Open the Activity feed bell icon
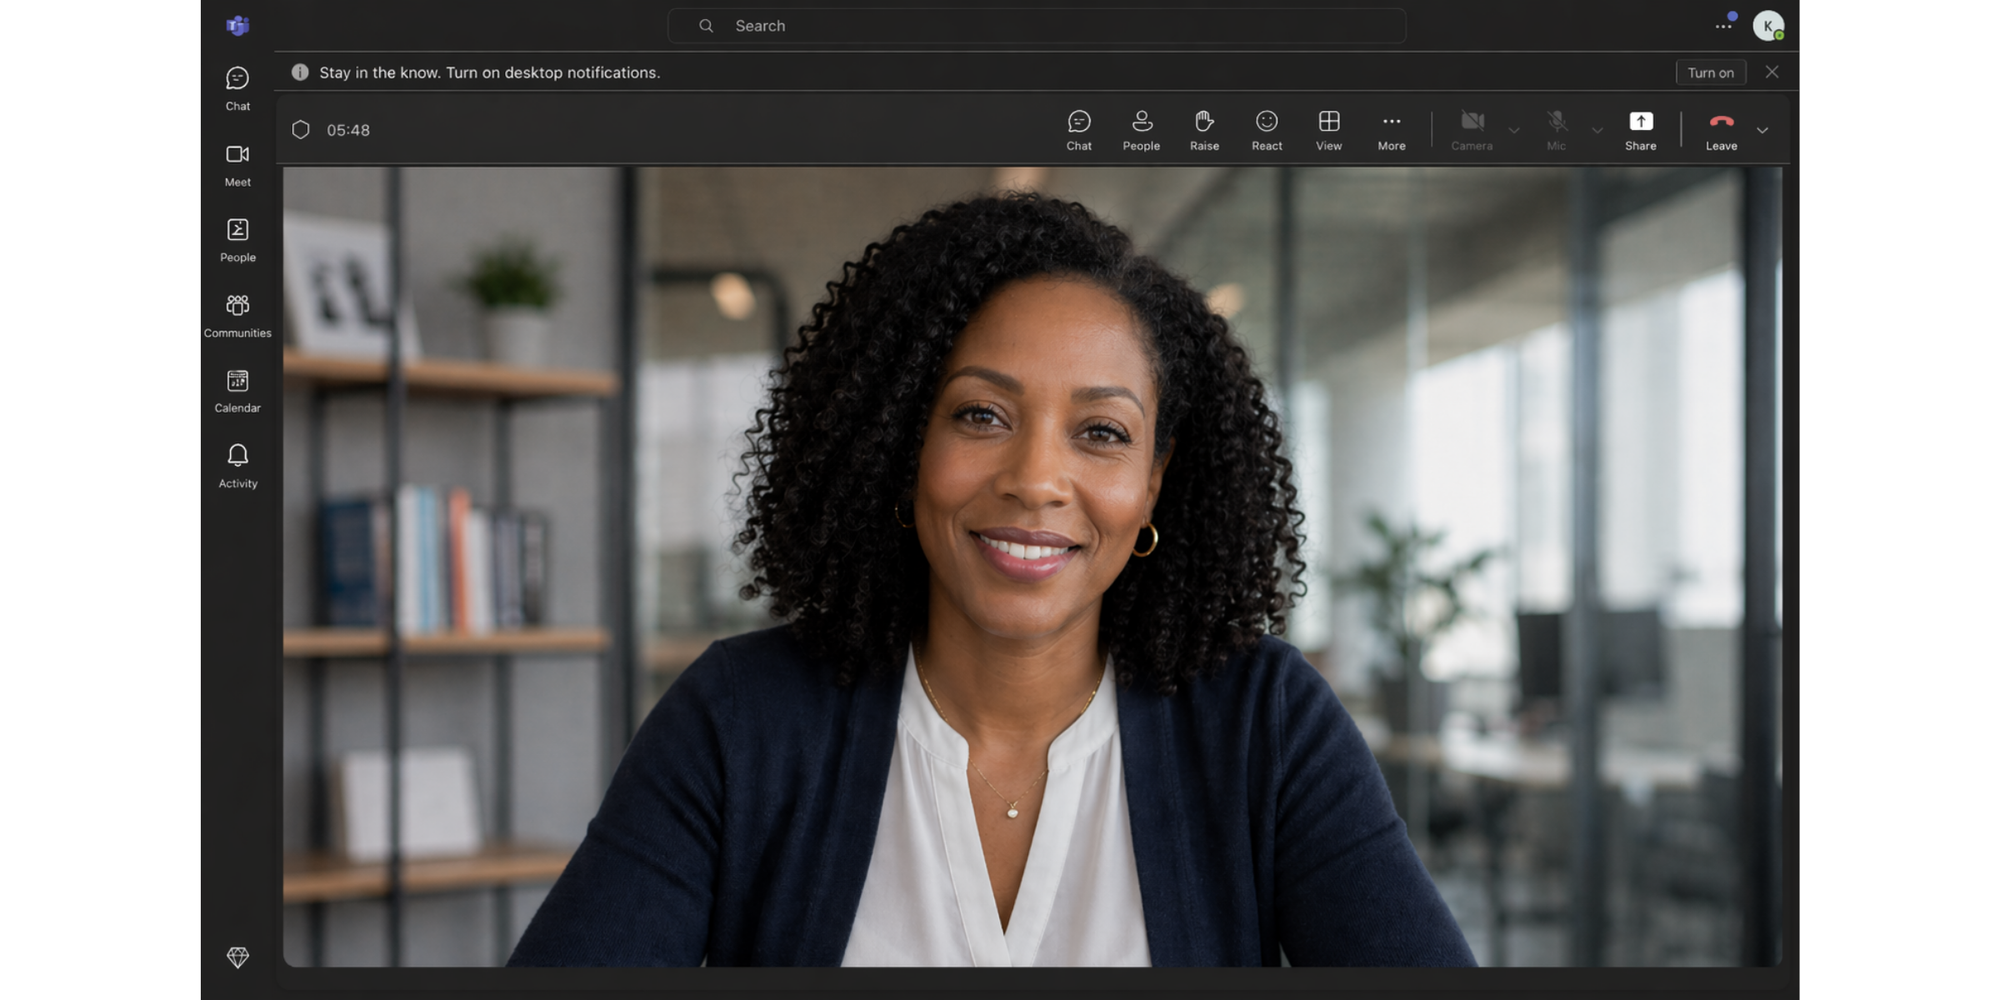2000x1000 pixels. [237, 456]
